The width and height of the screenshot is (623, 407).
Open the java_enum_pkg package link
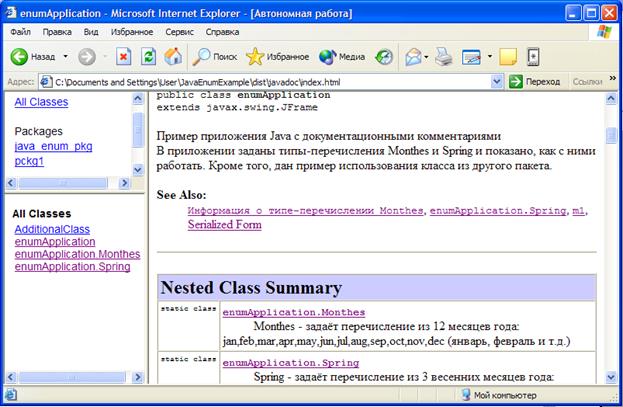click(53, 147)
